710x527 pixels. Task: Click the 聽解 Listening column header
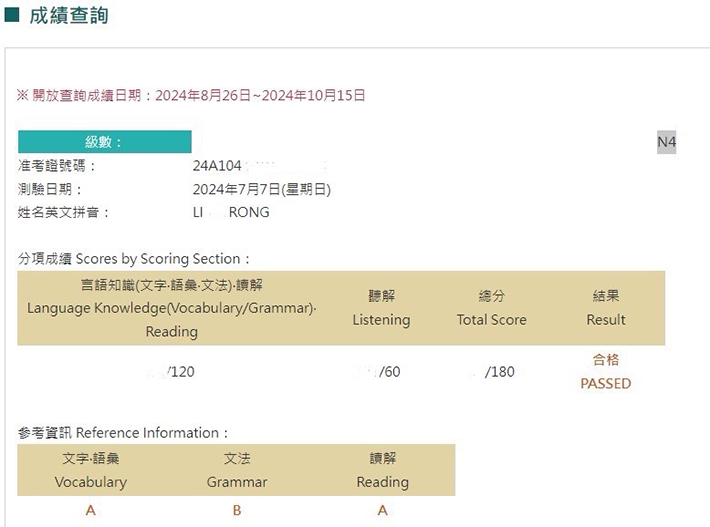pyautogui.click(x=381, y=308)
